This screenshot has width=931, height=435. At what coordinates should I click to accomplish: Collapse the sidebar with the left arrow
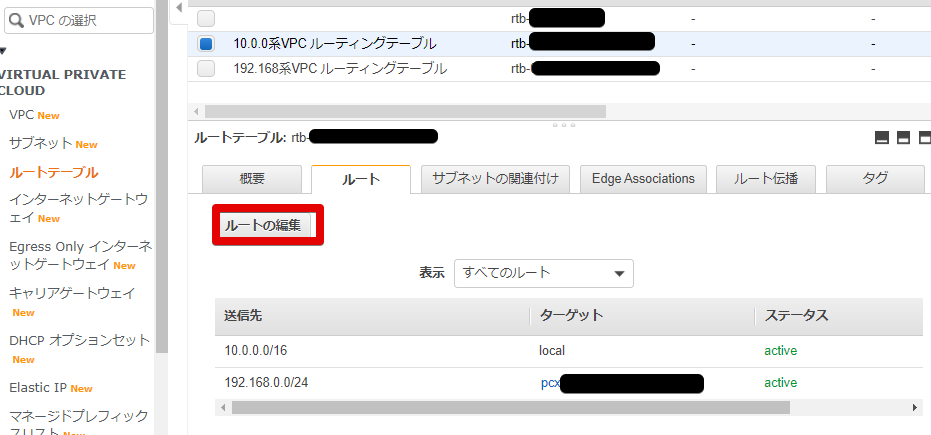179,8
